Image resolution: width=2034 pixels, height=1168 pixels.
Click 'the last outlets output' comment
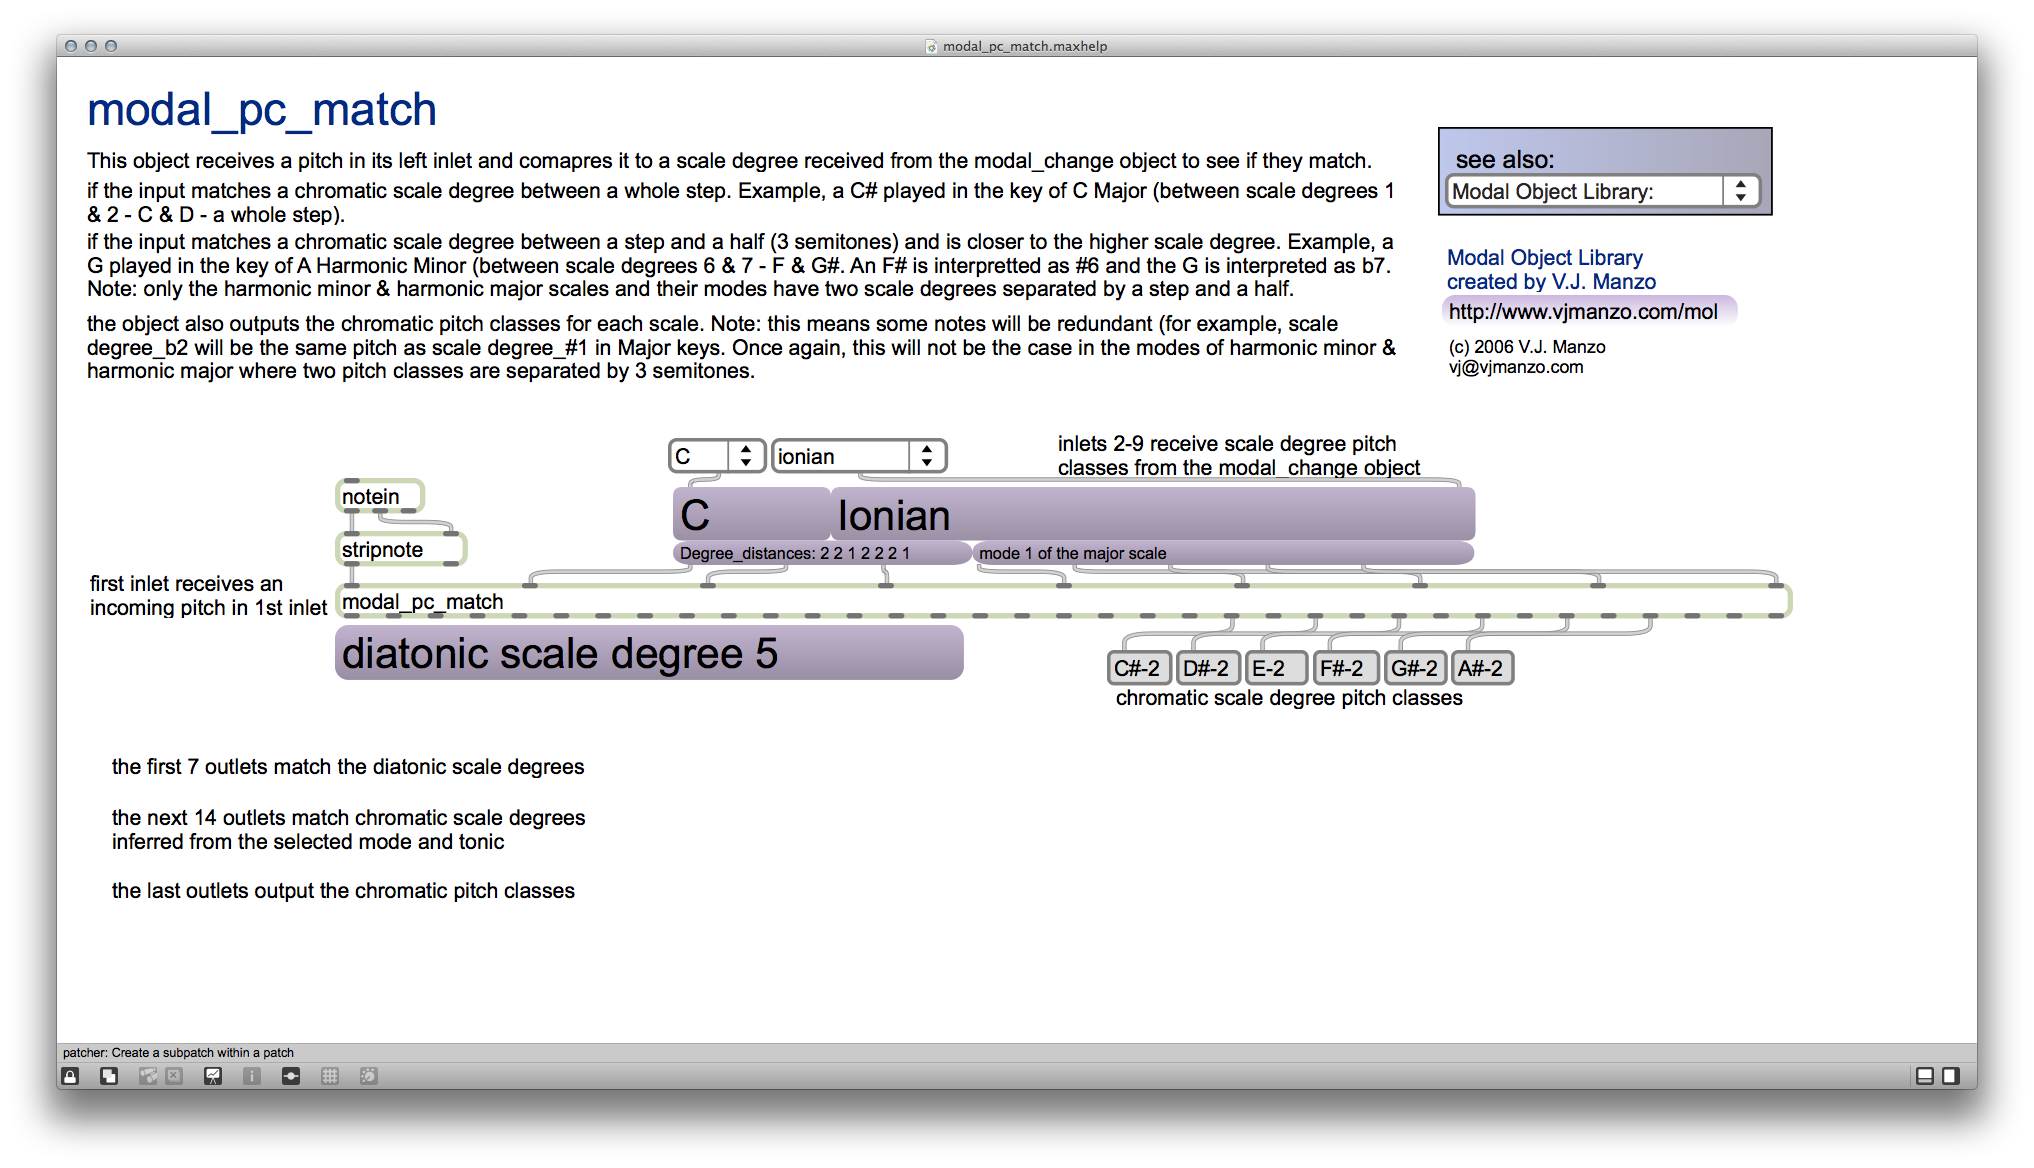click(343, 891)
